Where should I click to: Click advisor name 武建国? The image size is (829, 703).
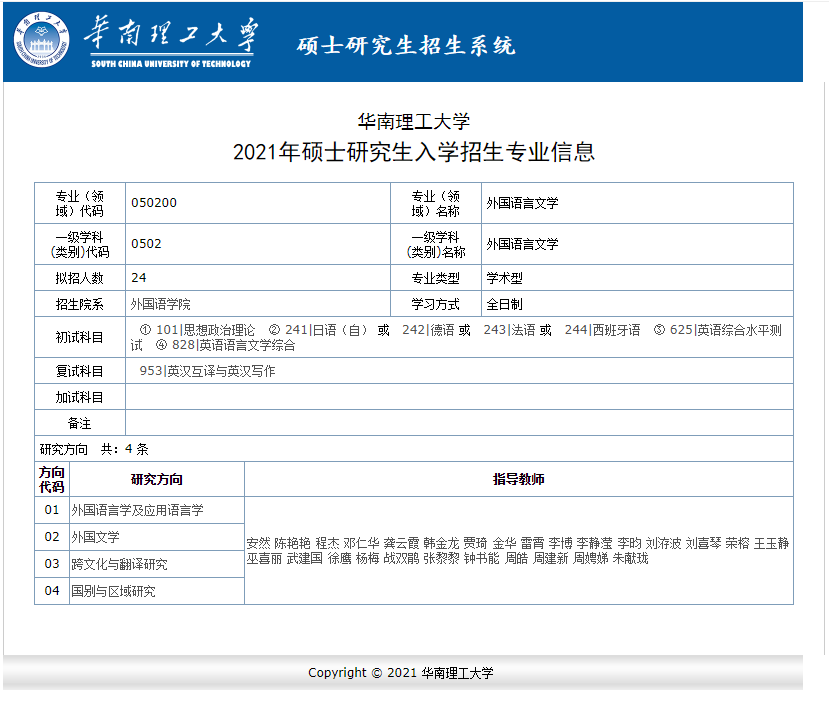[x=305, y=559]
